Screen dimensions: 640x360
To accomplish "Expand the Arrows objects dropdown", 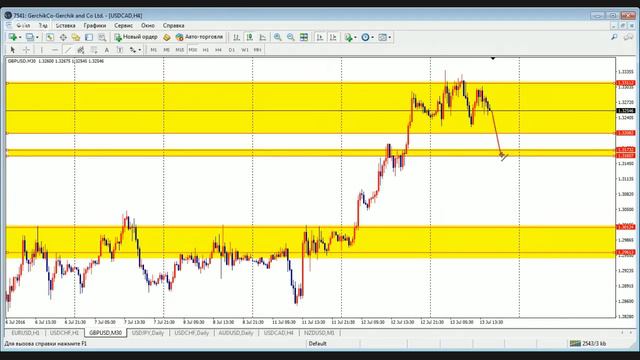I will coord(140,50).
